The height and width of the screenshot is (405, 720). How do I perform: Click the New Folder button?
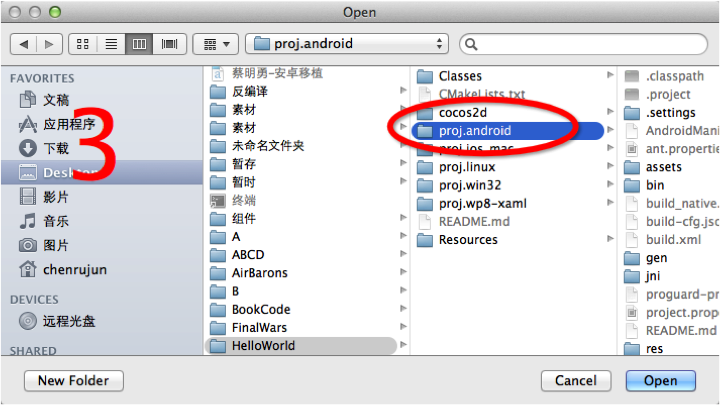(x=74, y=381)
